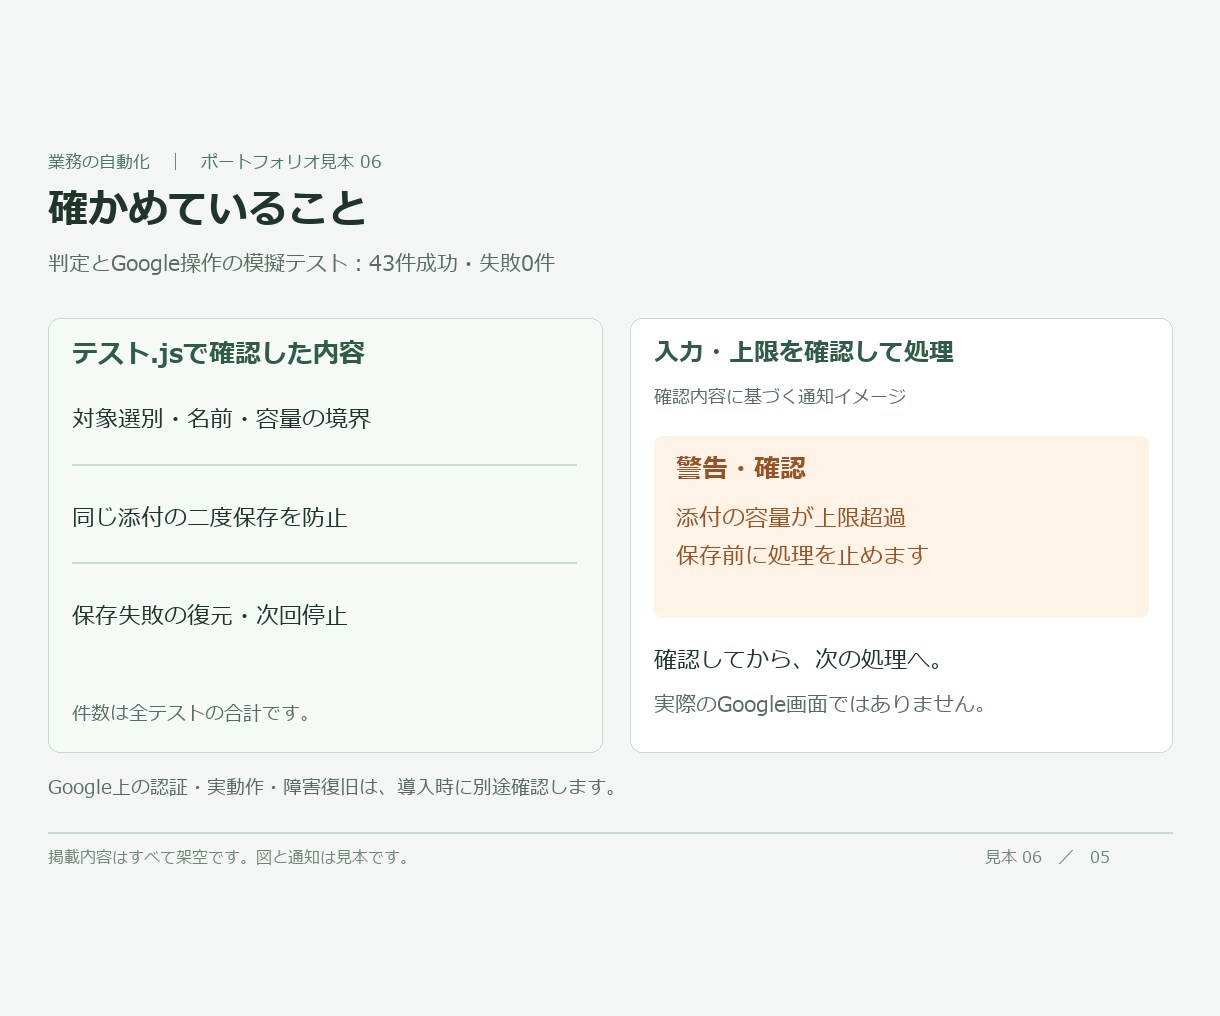Click the note 件数は全テストの合計です。

click(193, 713)
